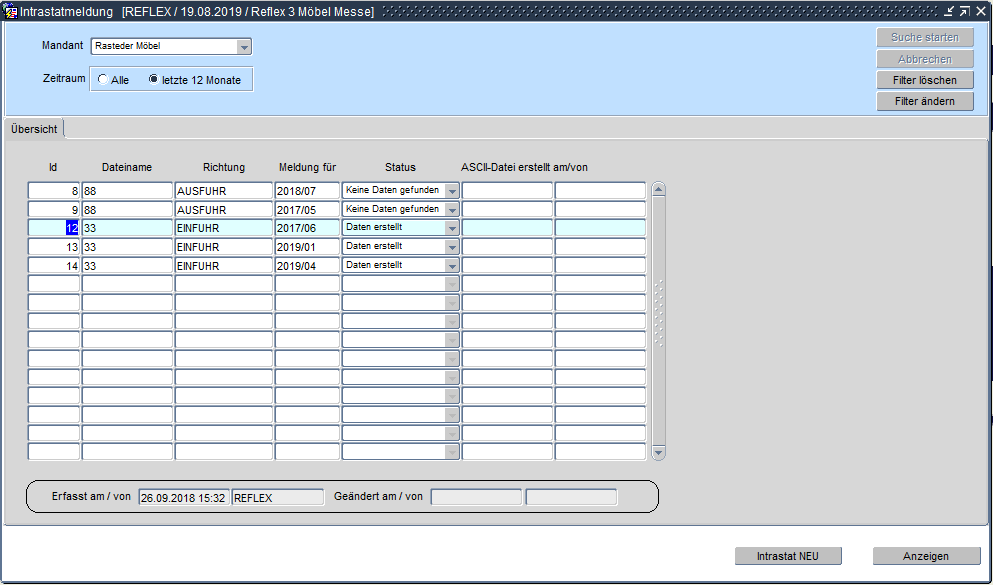Expand Status dropdown for row Id 12

click(x=452, y=228)
